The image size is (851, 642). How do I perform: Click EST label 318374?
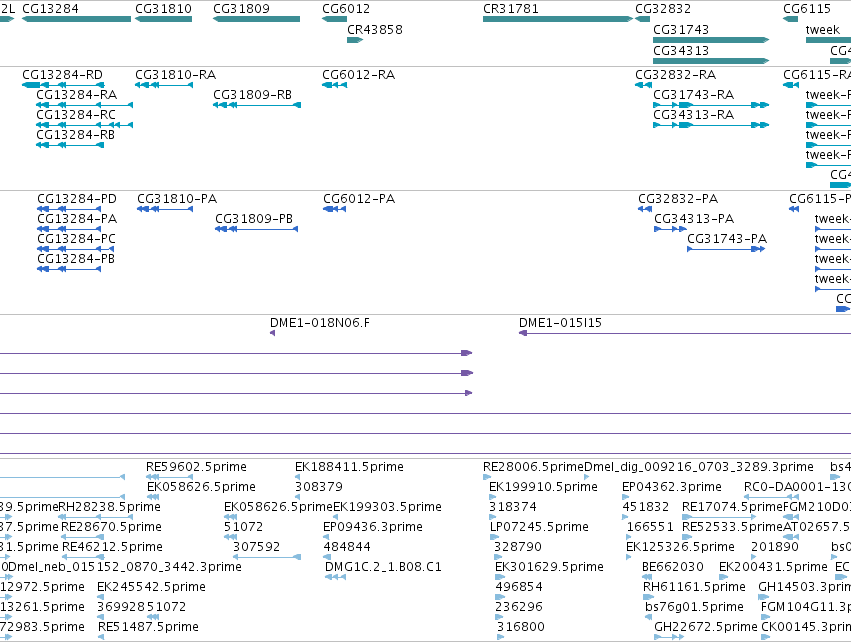[513, 507]
